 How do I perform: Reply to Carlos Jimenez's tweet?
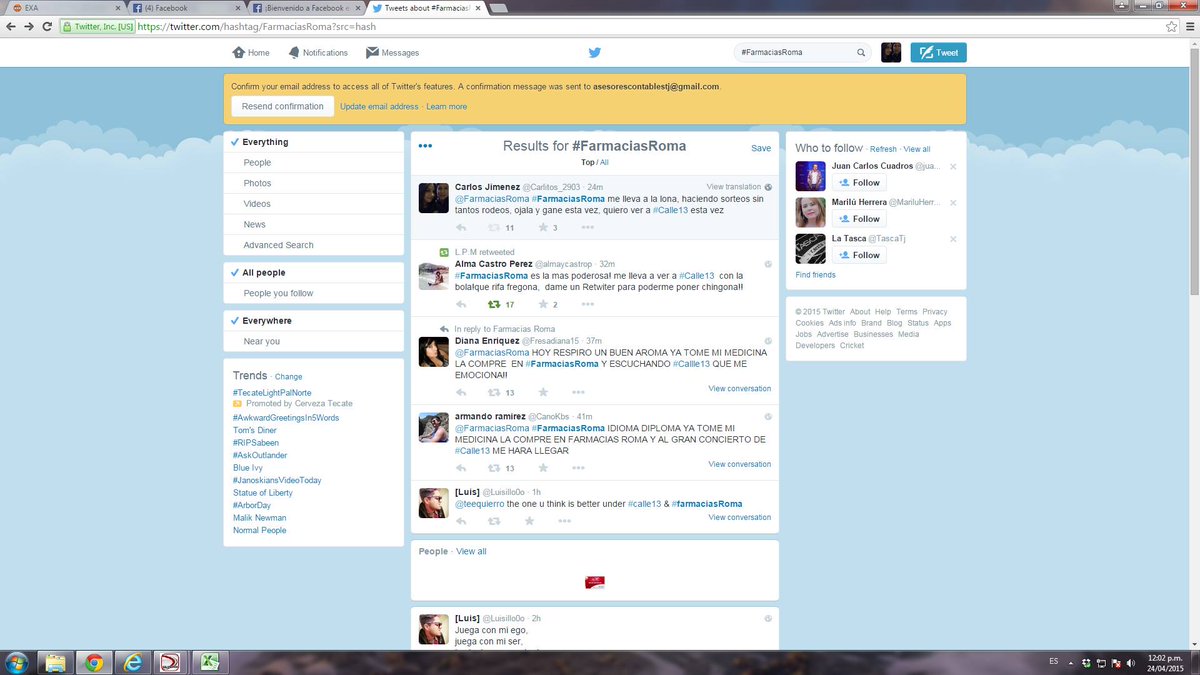coord(461,228)
